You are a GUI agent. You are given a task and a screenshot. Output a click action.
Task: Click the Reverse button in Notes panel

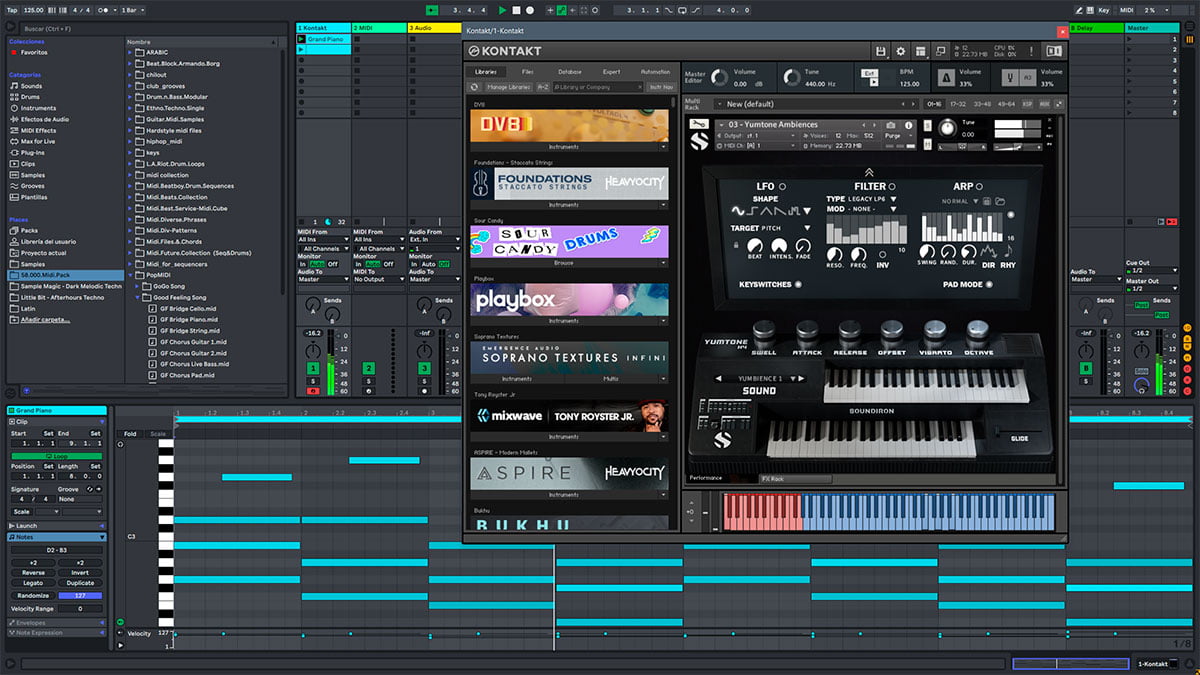point(32,573)
